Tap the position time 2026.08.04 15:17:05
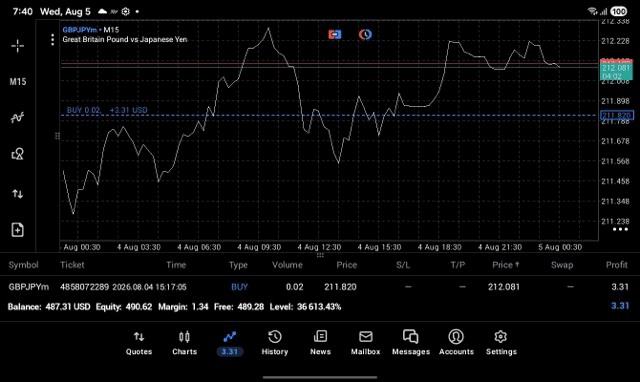 coord(149,287)
